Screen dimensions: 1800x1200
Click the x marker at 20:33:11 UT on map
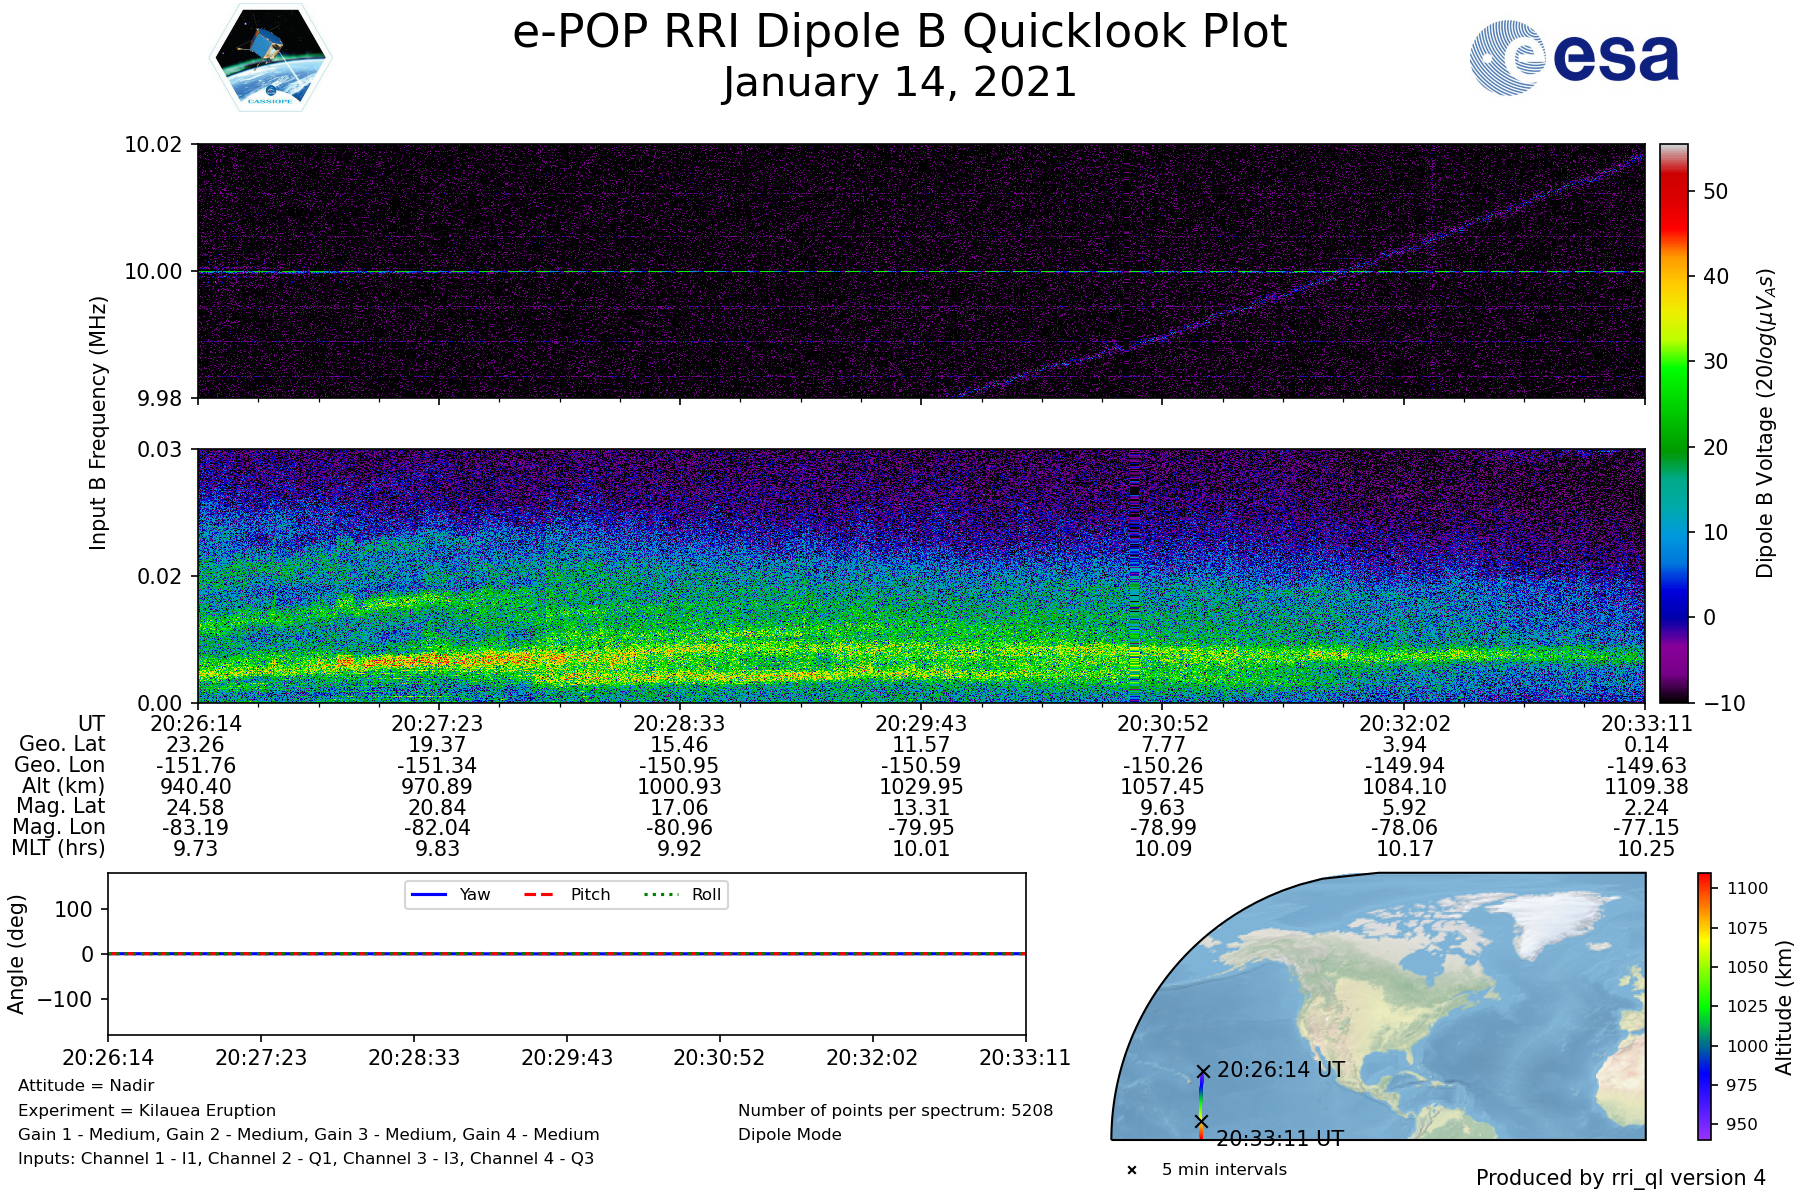1201,1121
